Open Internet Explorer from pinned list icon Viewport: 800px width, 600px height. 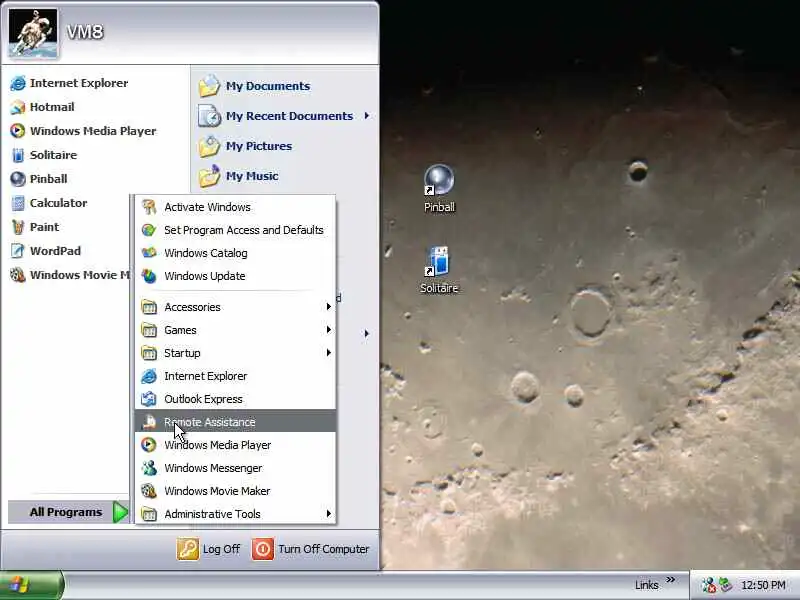[x=18, y=83]
